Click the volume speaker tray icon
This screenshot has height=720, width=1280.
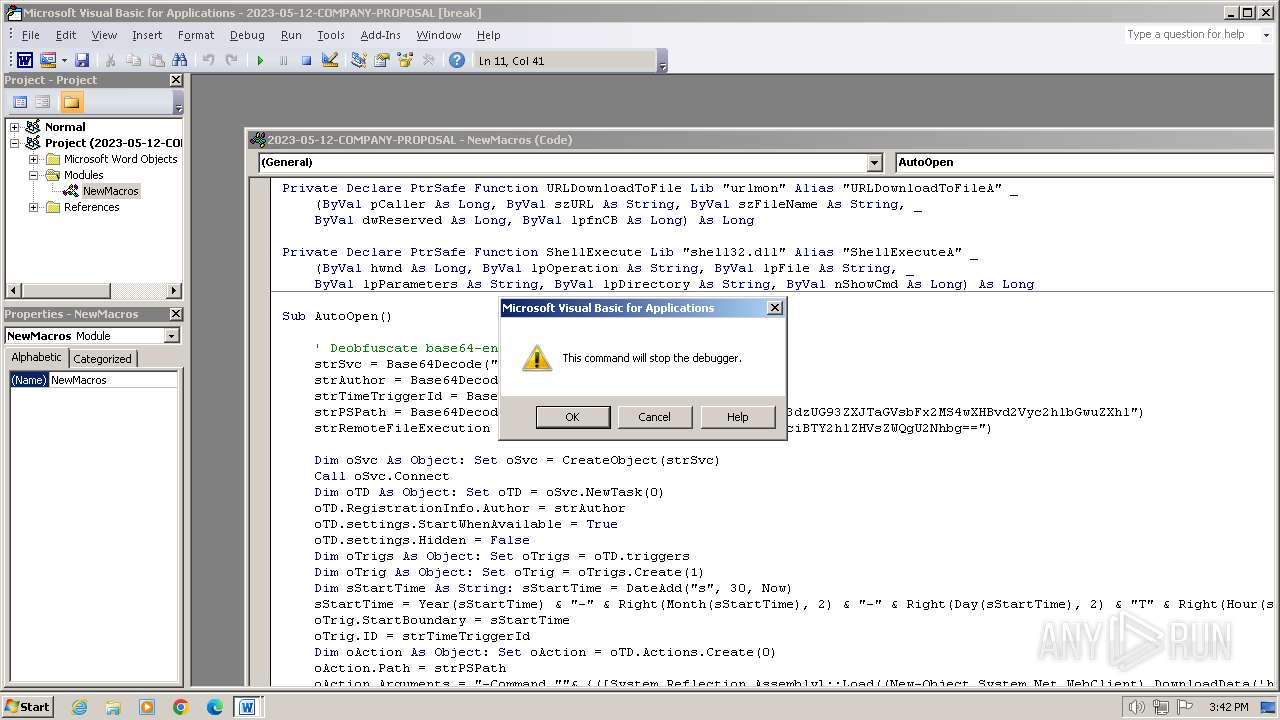1136,707
